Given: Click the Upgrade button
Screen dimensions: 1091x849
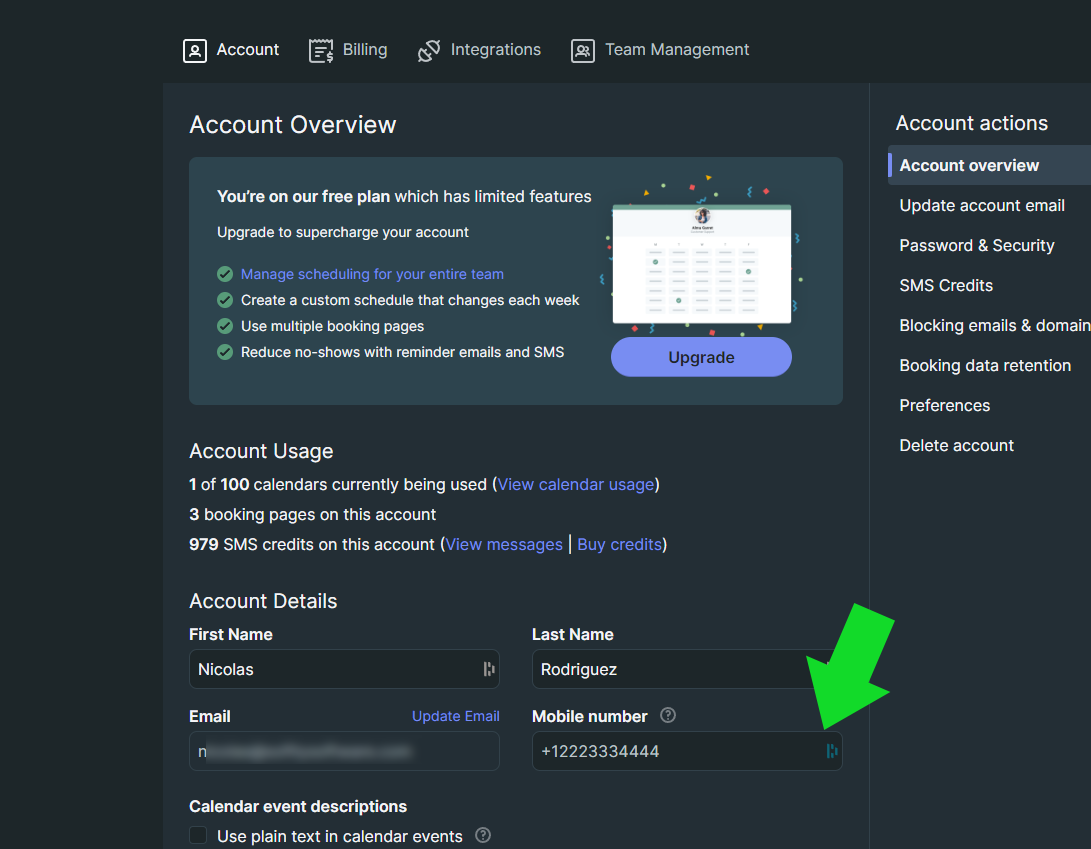Looking at the screenshot, I should pos(701,357).
